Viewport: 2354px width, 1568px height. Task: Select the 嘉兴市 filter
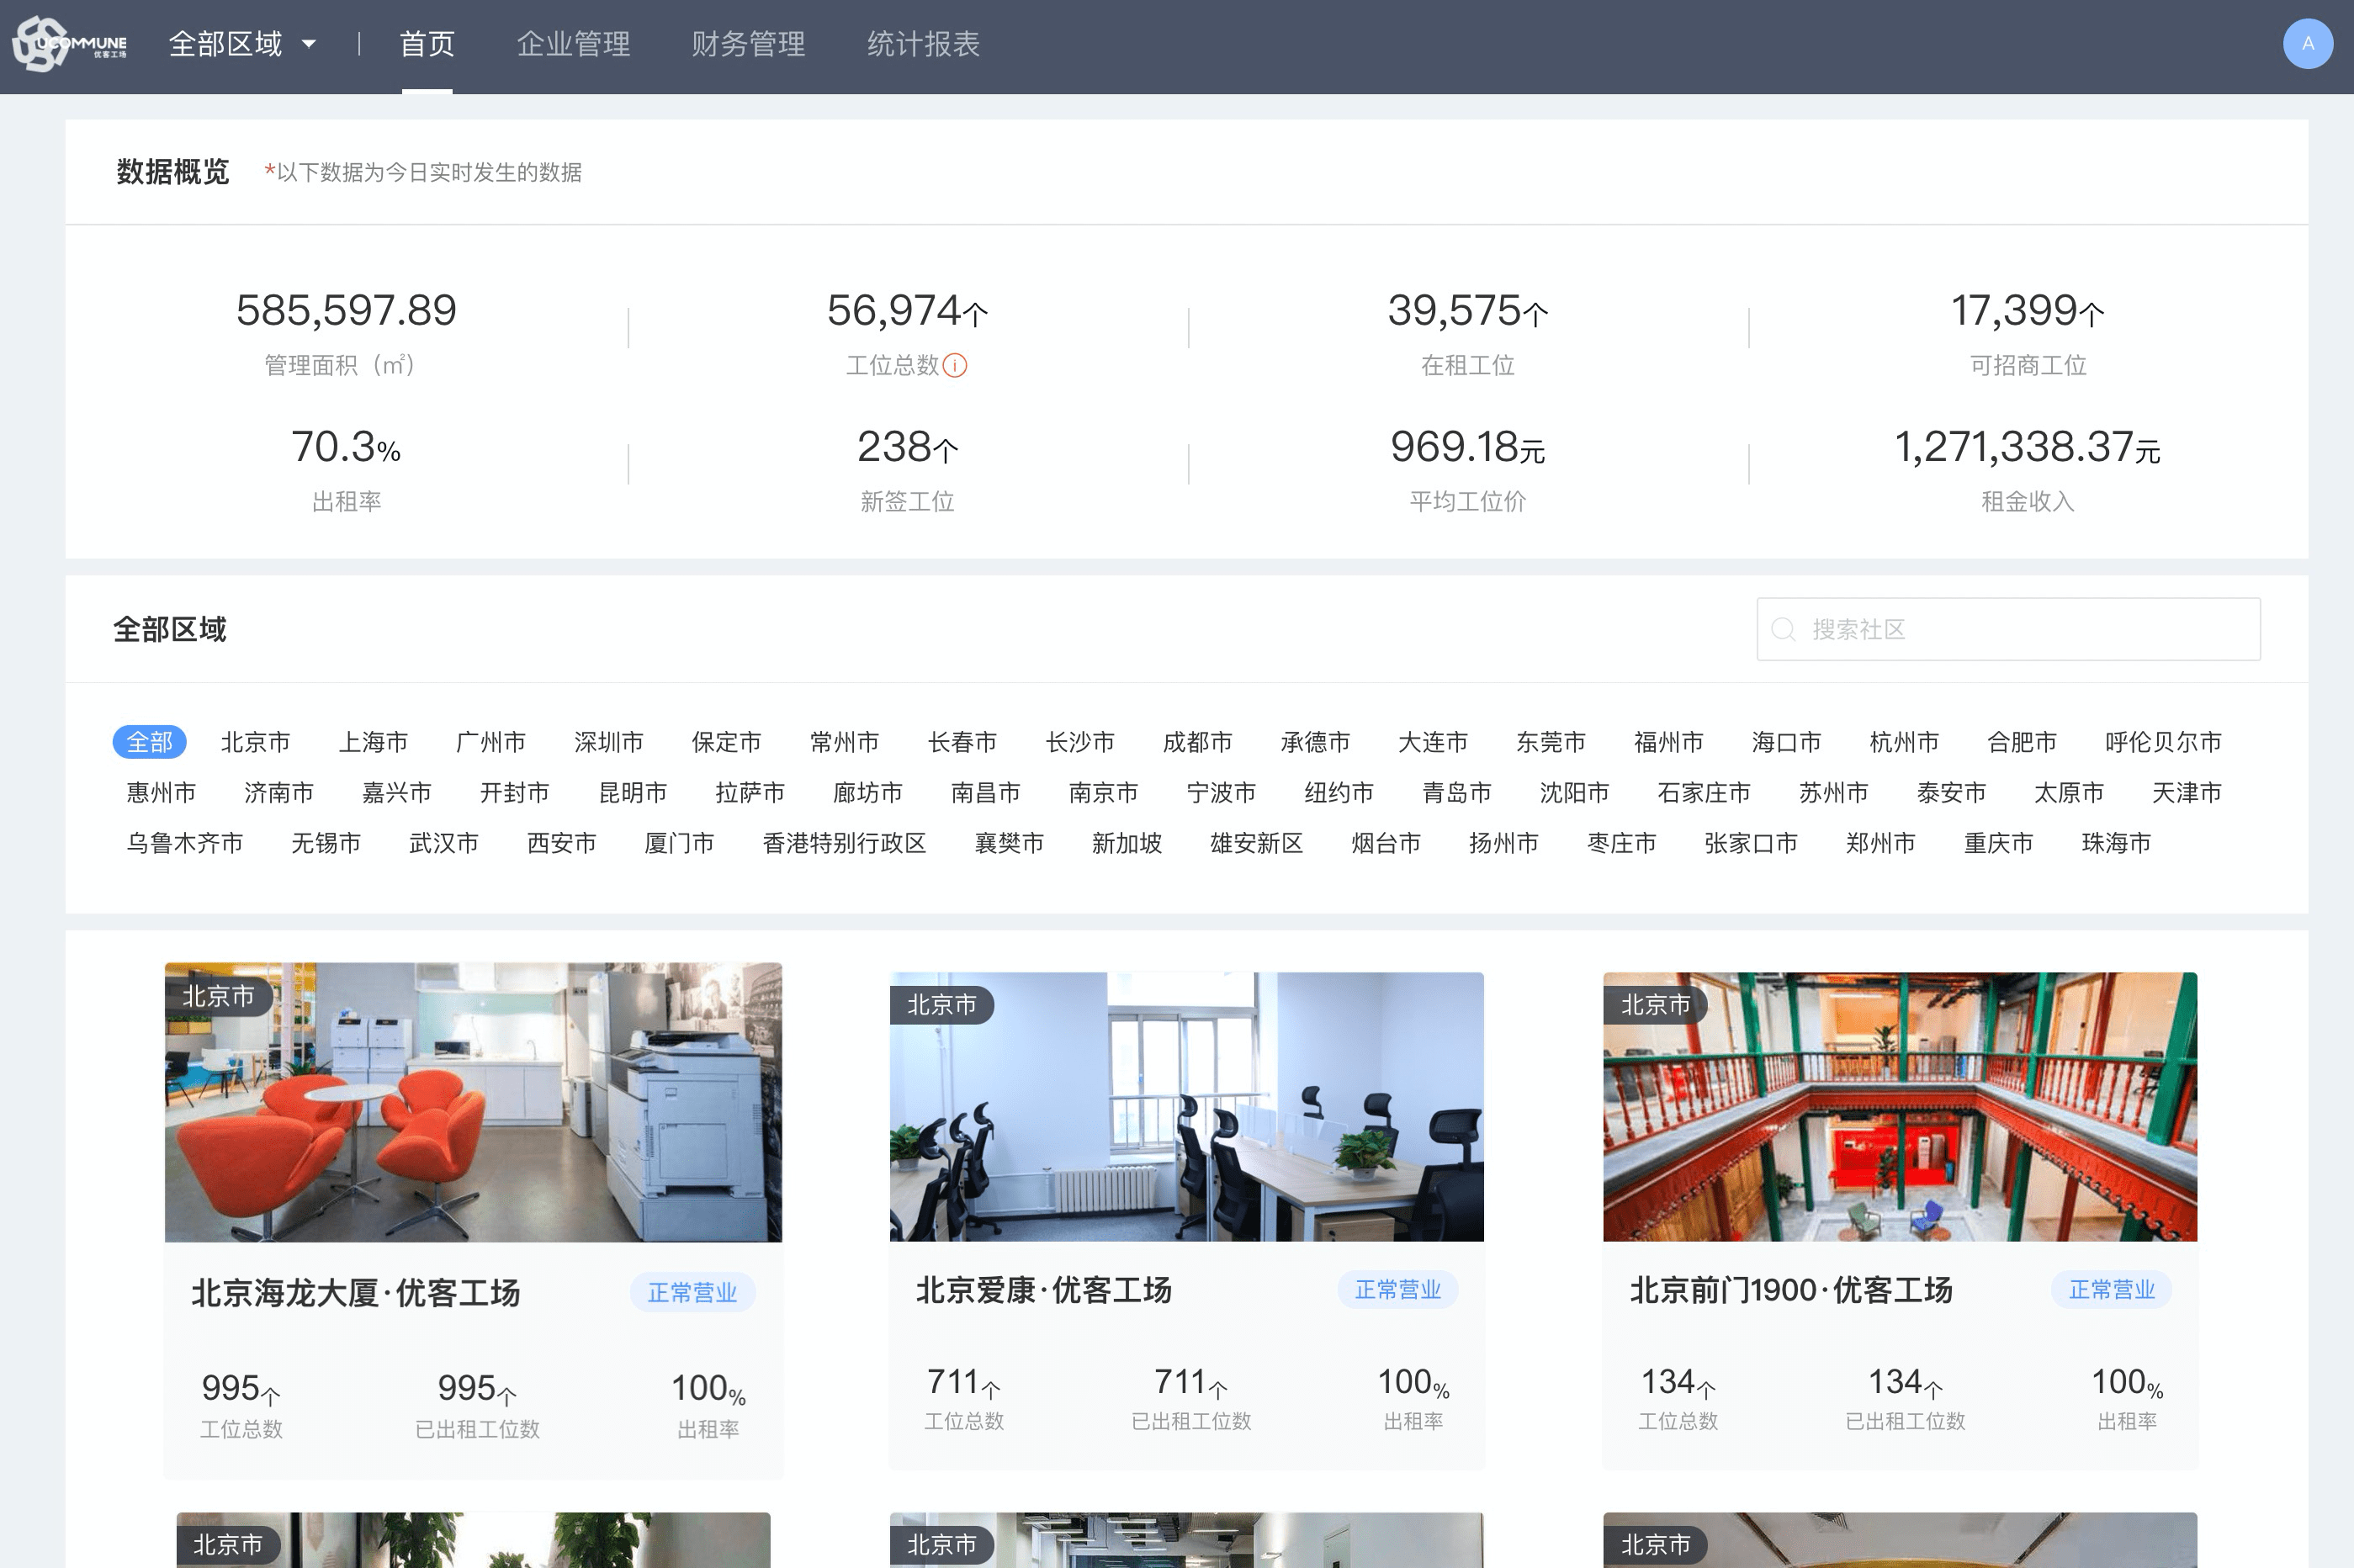click(x=397, y=793)
